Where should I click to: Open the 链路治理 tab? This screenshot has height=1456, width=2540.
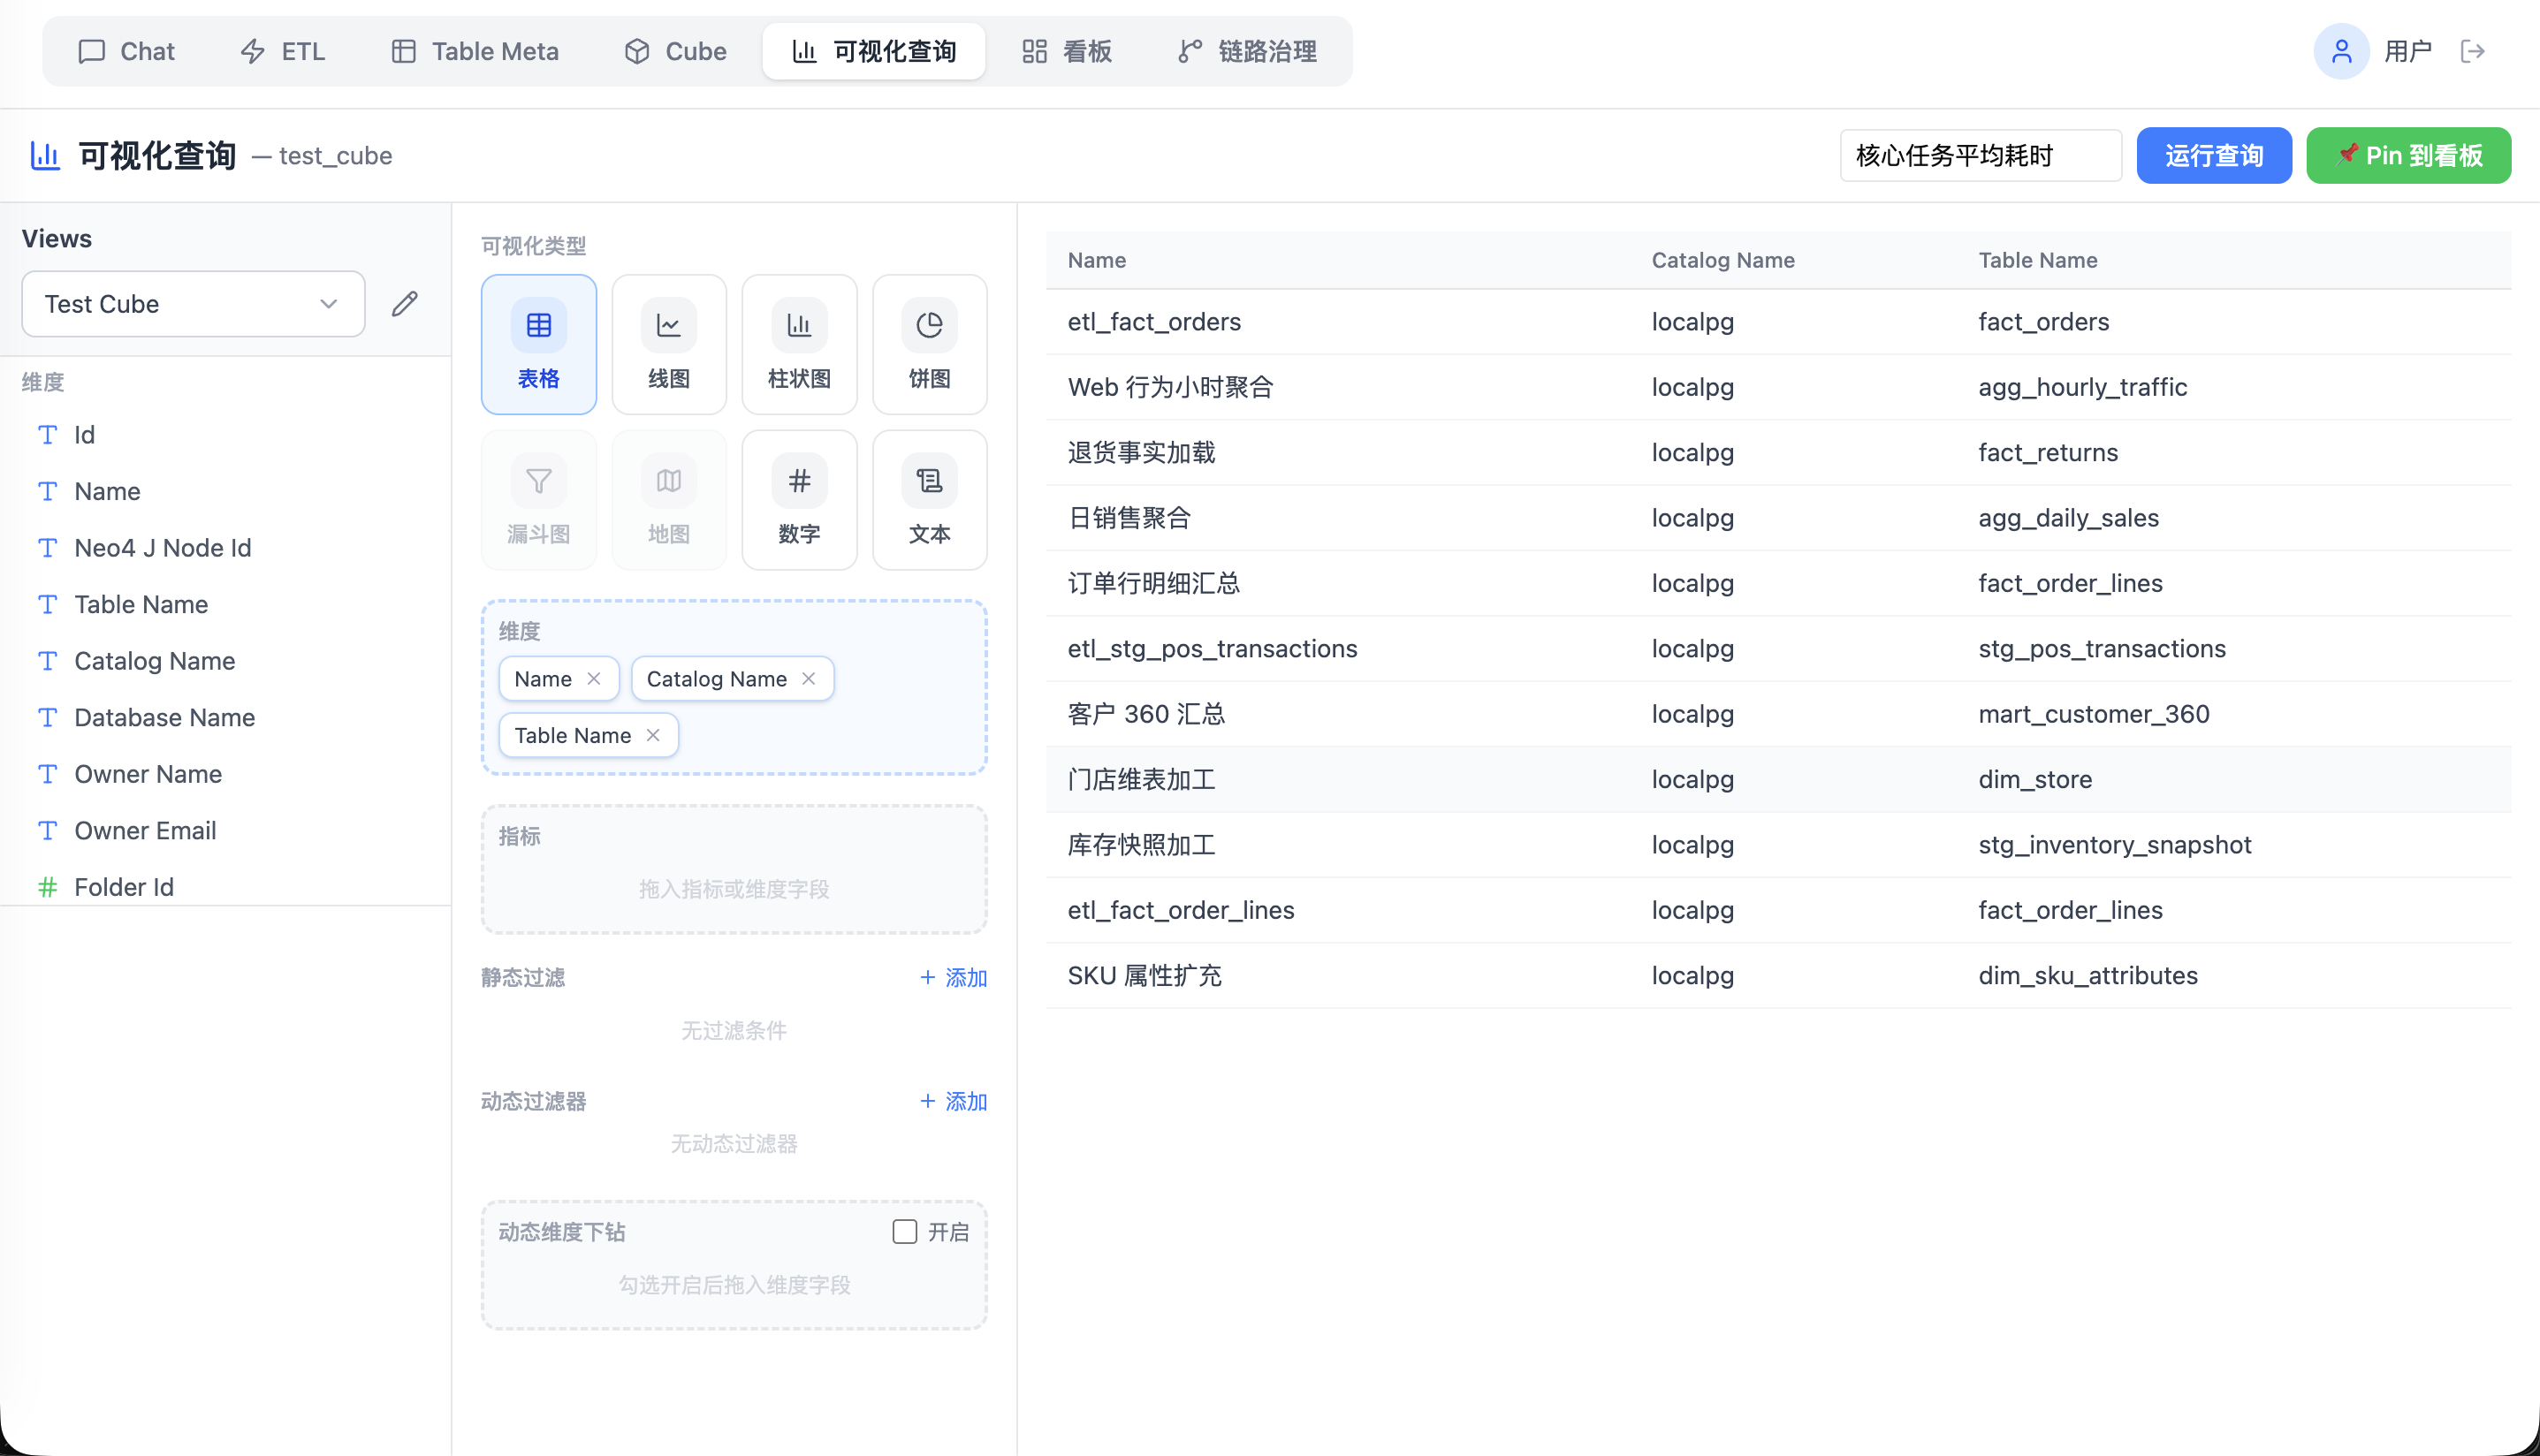[x=1247, y=51]
